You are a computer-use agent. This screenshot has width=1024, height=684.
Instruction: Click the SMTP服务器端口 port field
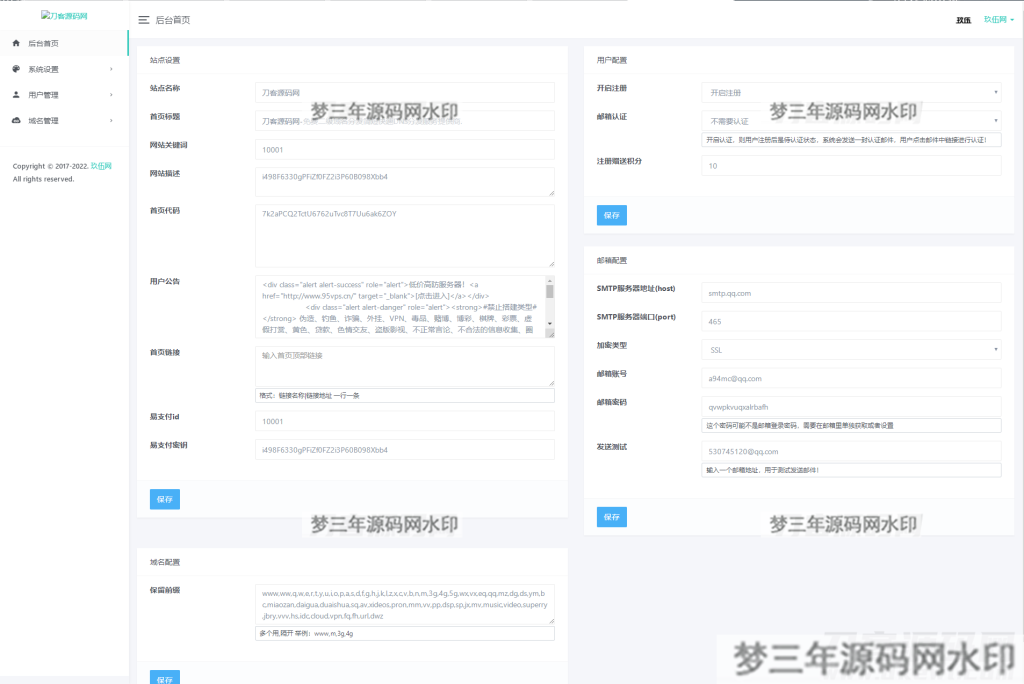click(851, 321)
